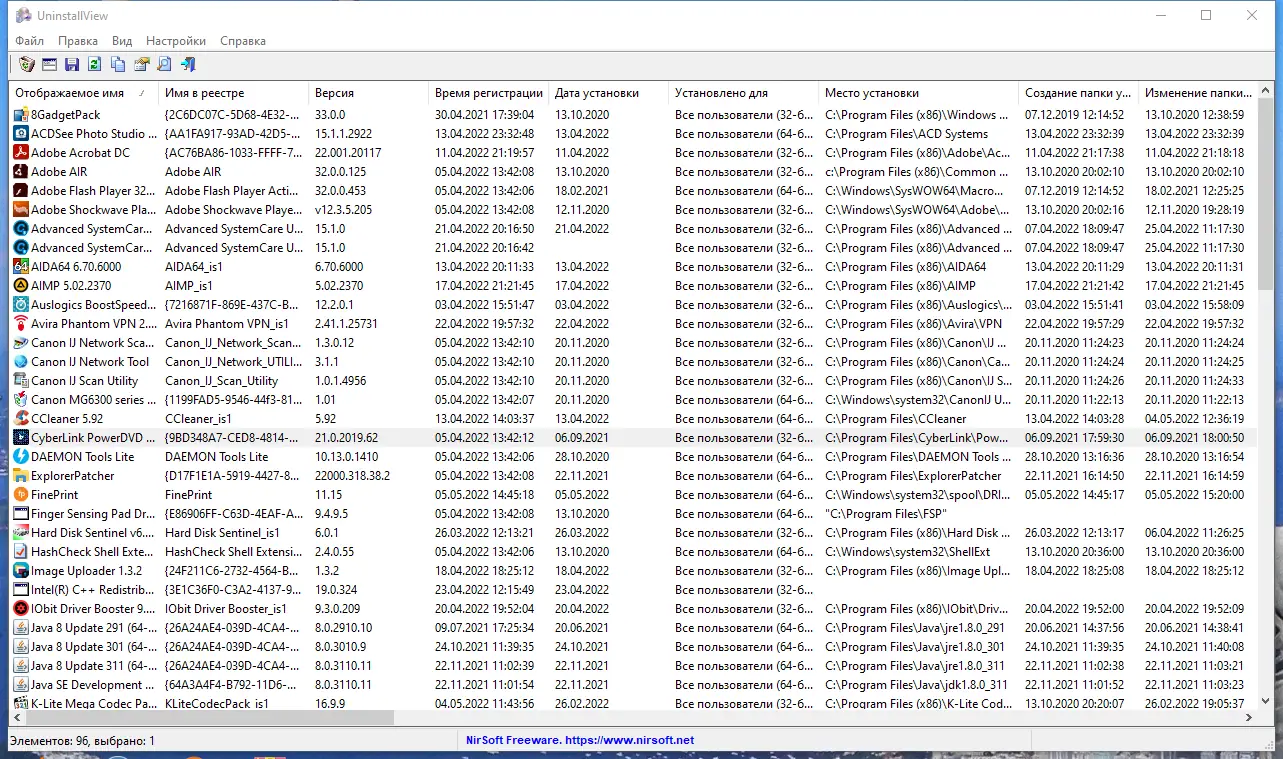The image size is (1283, 759).
Task: Click the Adobe AIR row icon
Action: (21, 172)
